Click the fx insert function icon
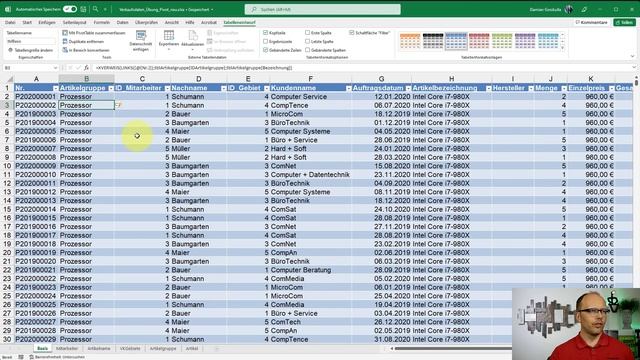The width and height of the screenshot is (640, 360). [86, 68]
